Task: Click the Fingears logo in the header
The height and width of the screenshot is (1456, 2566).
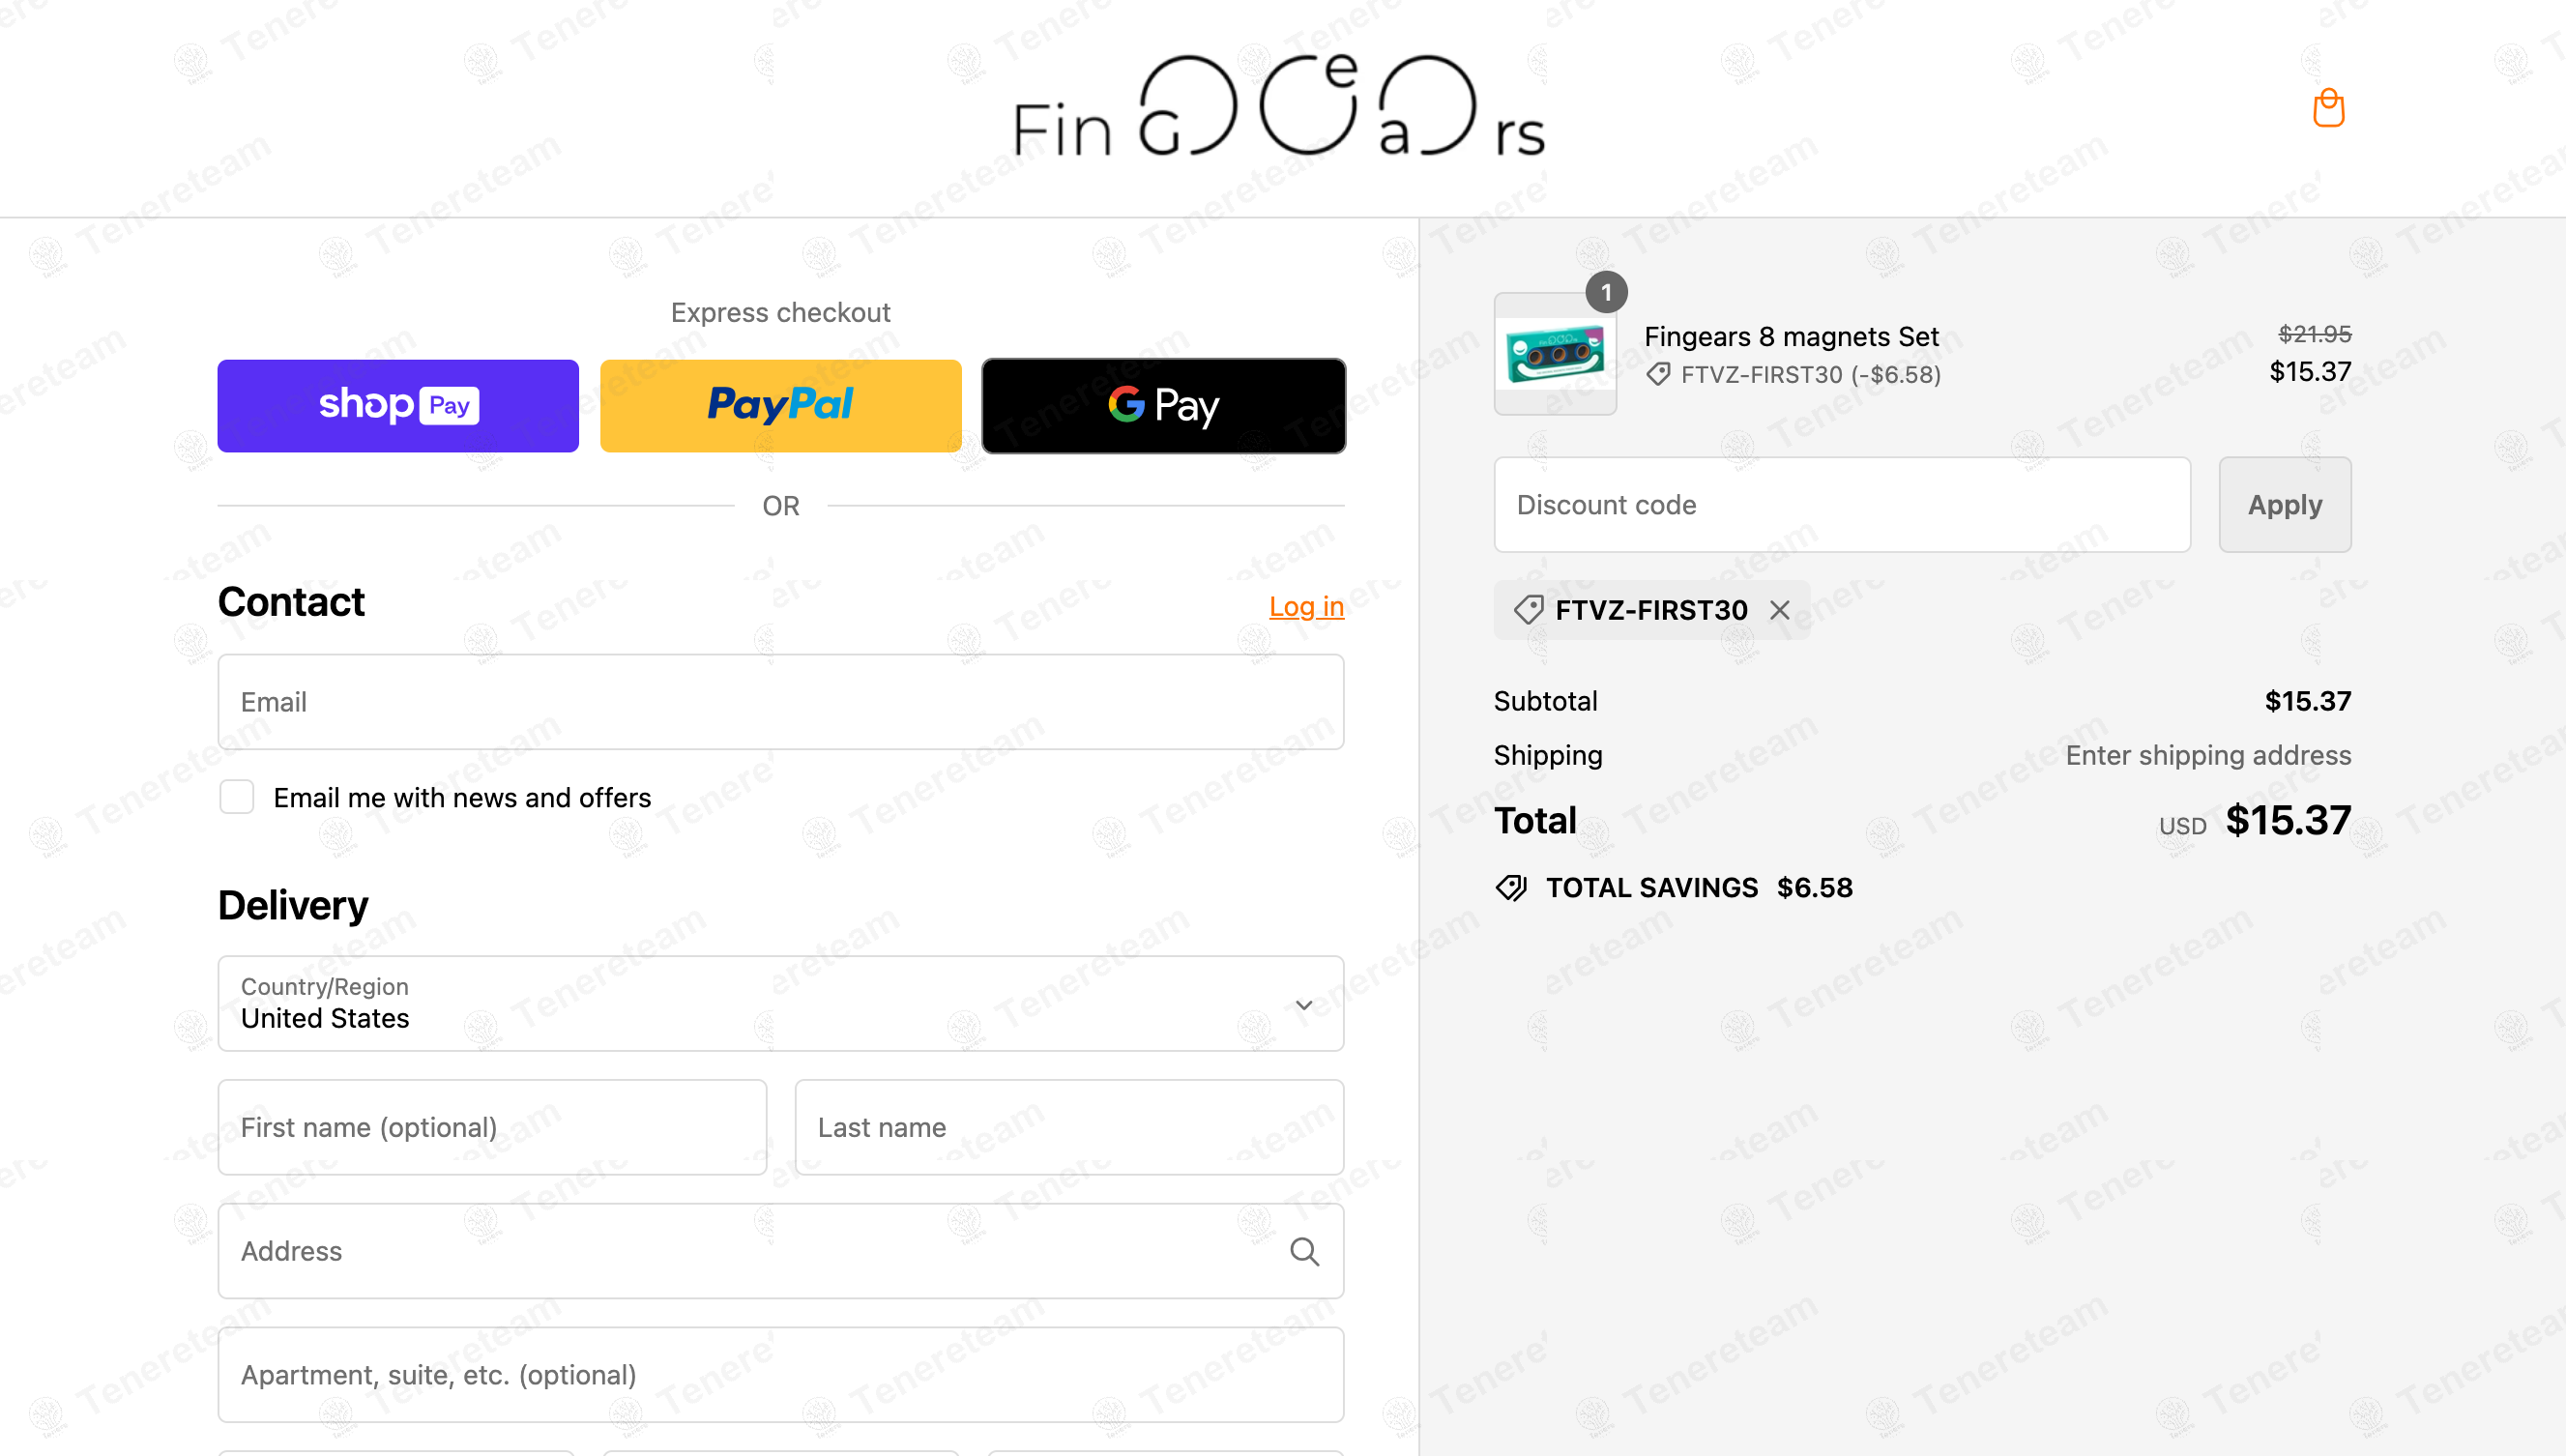Action: (1279, 108)
